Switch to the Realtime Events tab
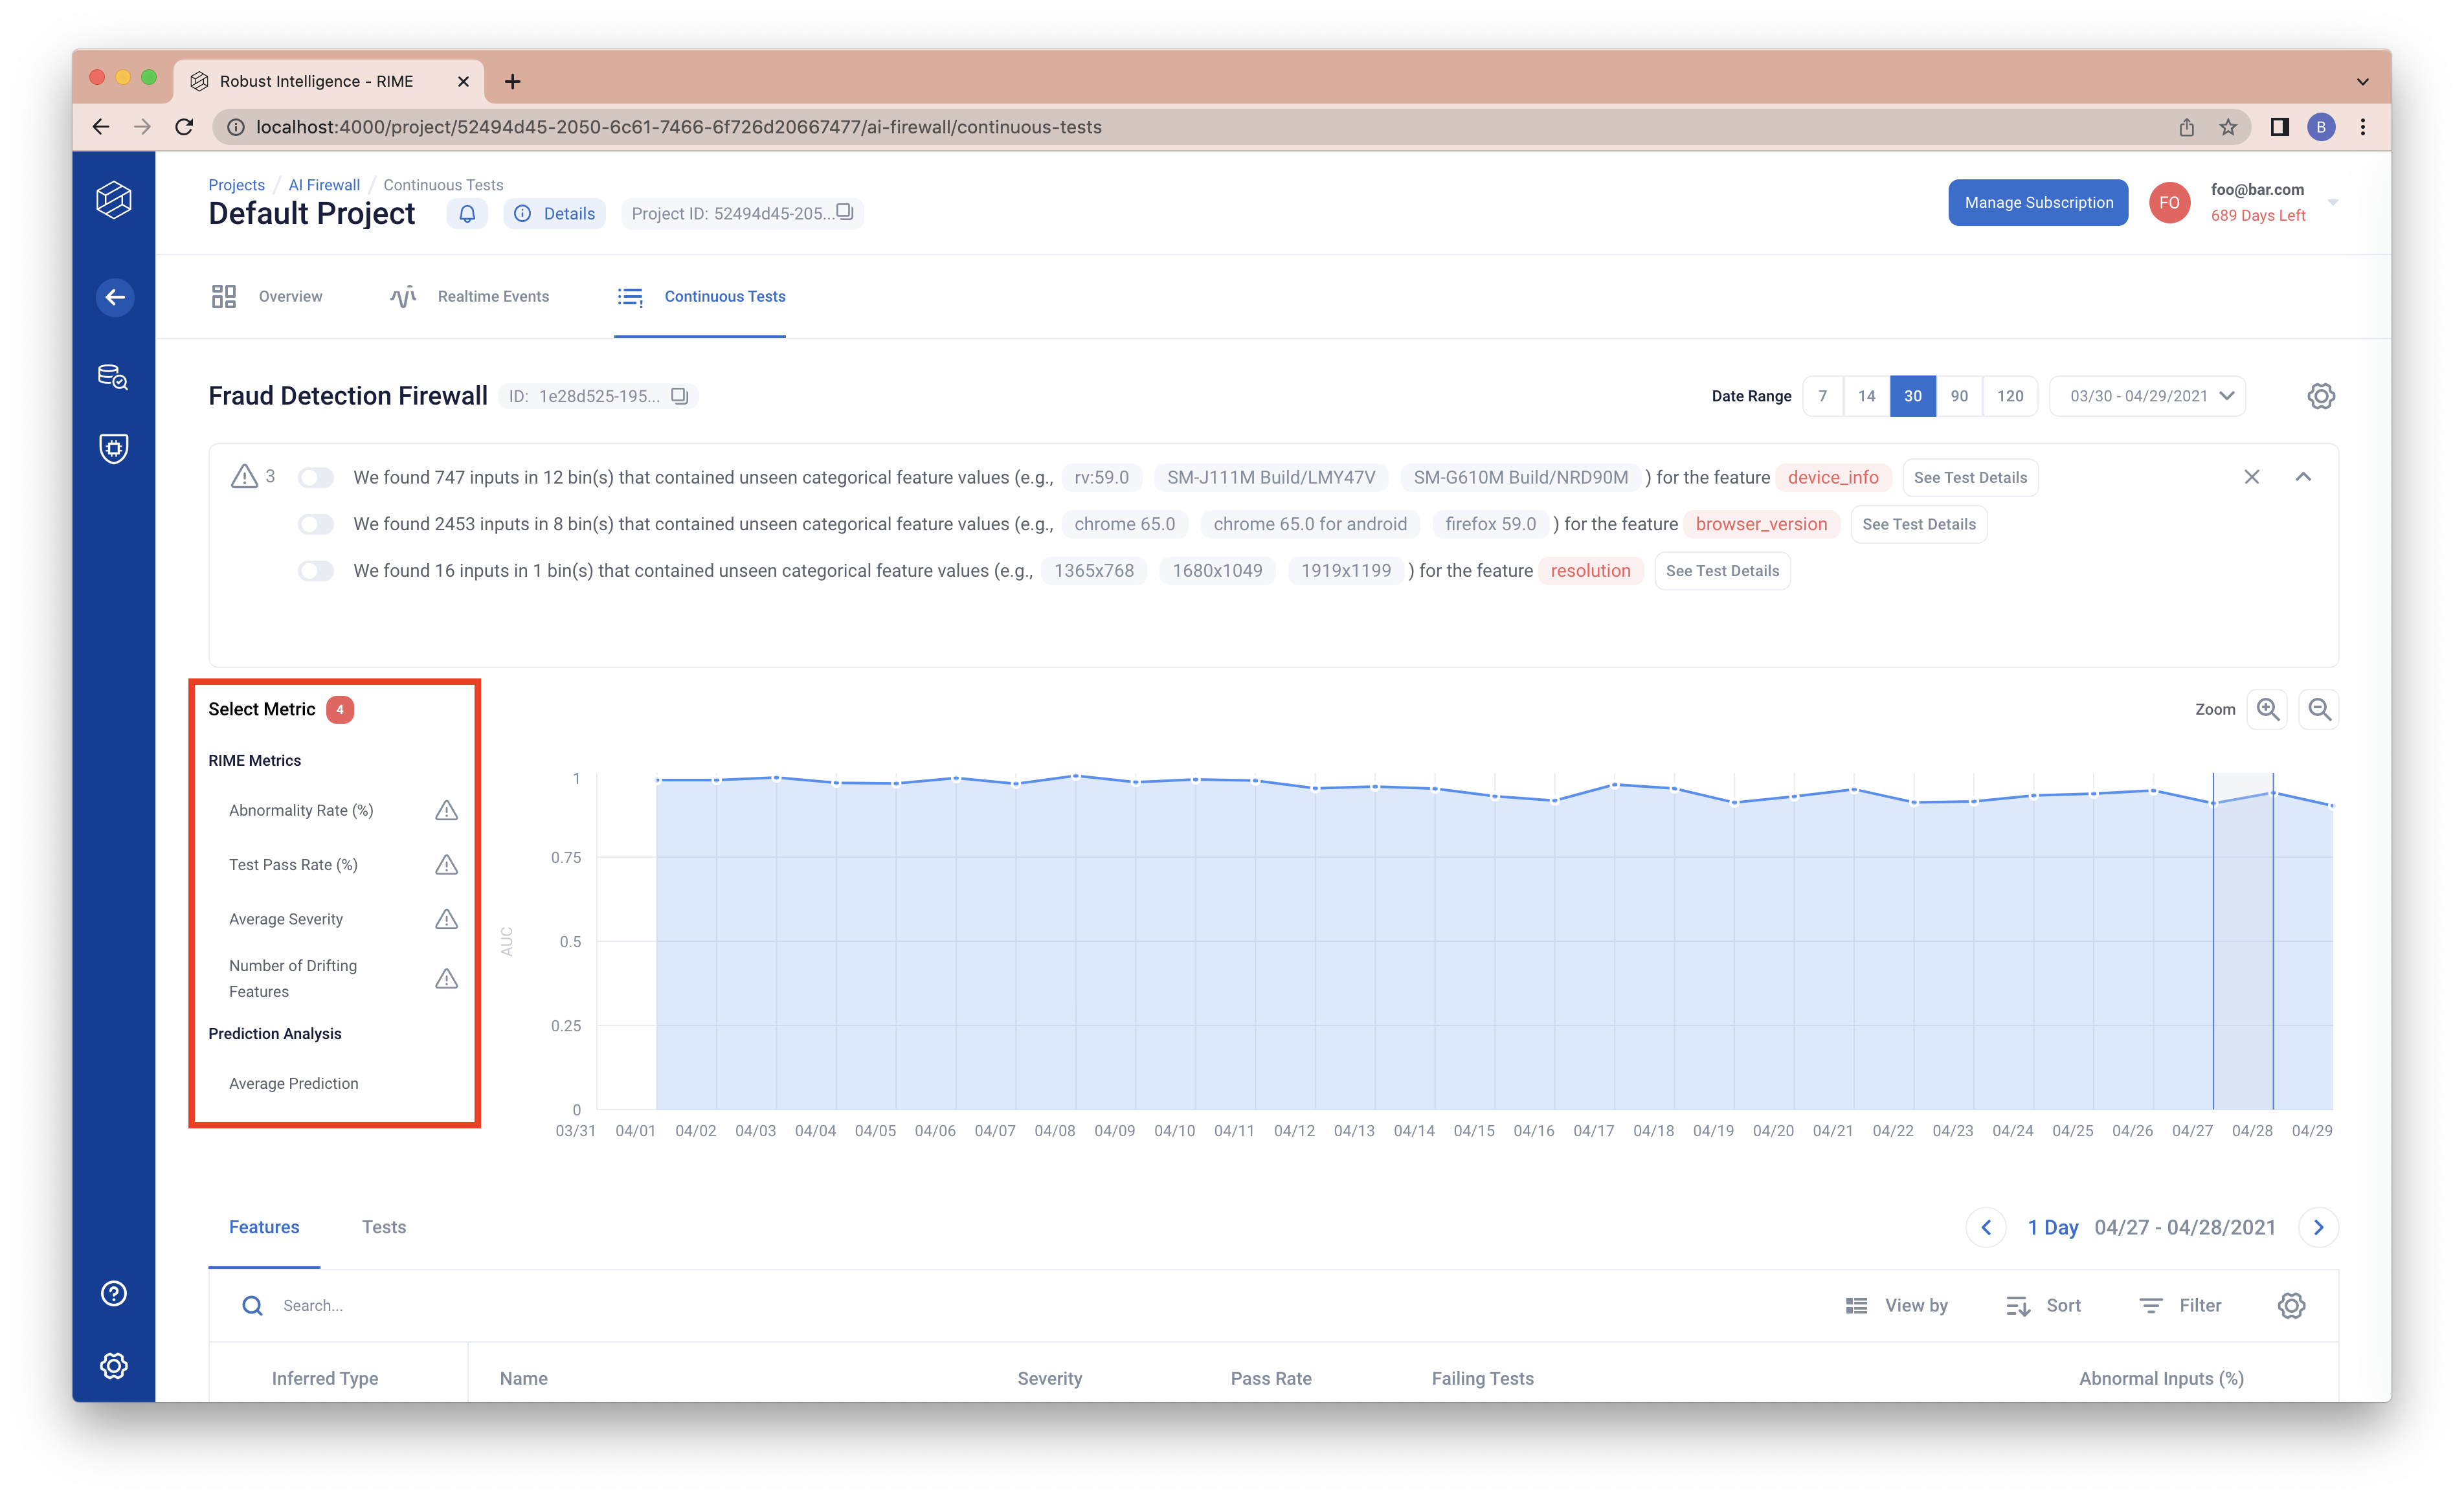The width and height of the screenshot is (2464, 1498). (469, 296)
